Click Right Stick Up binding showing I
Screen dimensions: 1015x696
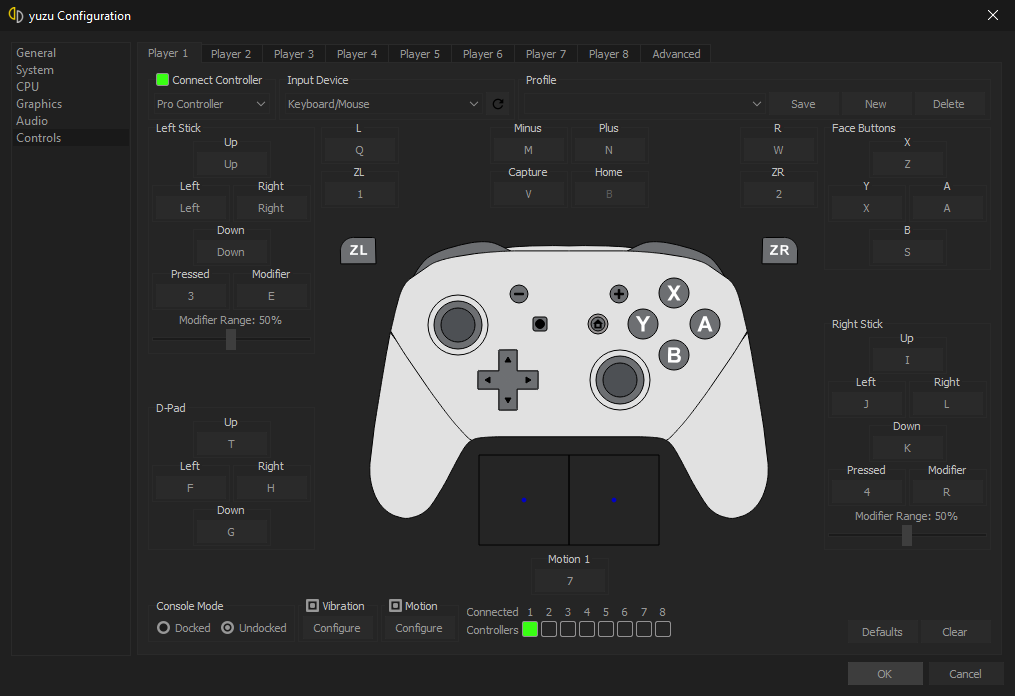(907, 359)
